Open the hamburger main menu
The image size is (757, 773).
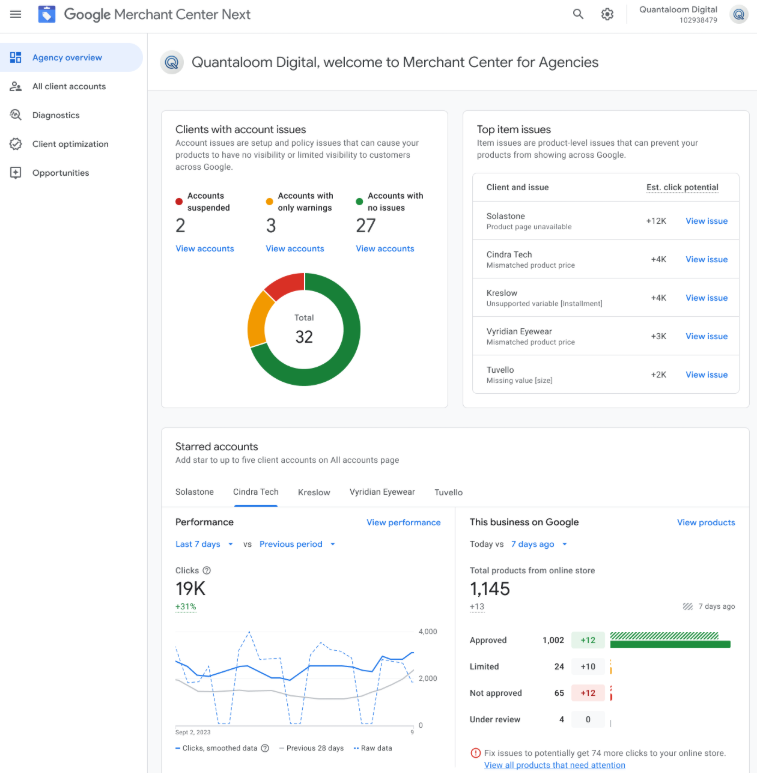point(16,14)
